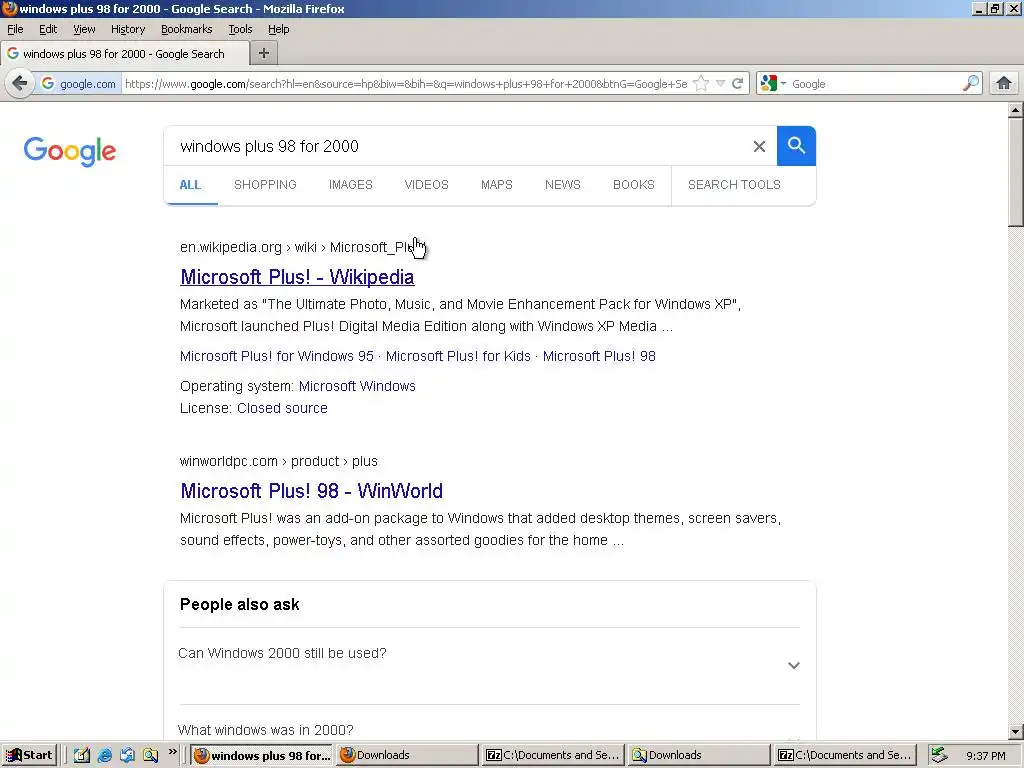
Task: Select the All results tab
Action: 190,185
